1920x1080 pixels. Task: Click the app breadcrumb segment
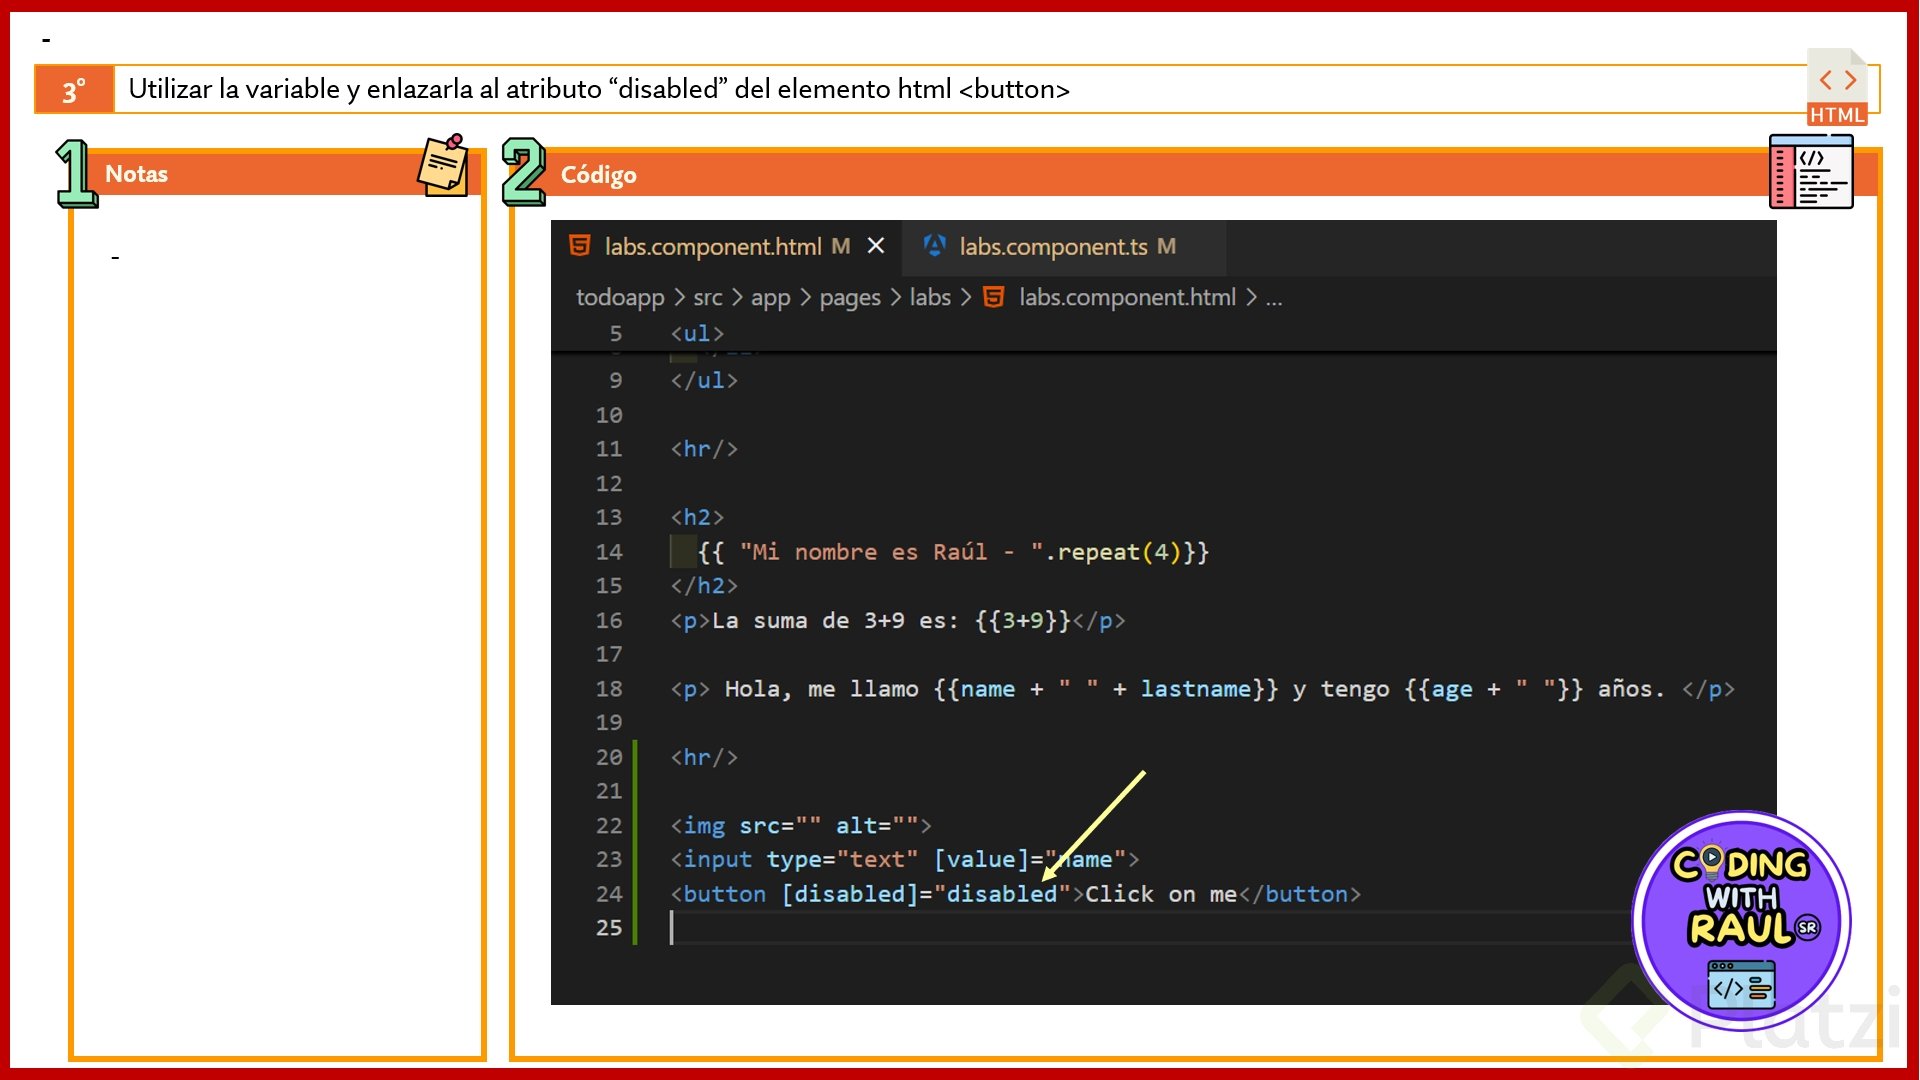click(770, 297)
